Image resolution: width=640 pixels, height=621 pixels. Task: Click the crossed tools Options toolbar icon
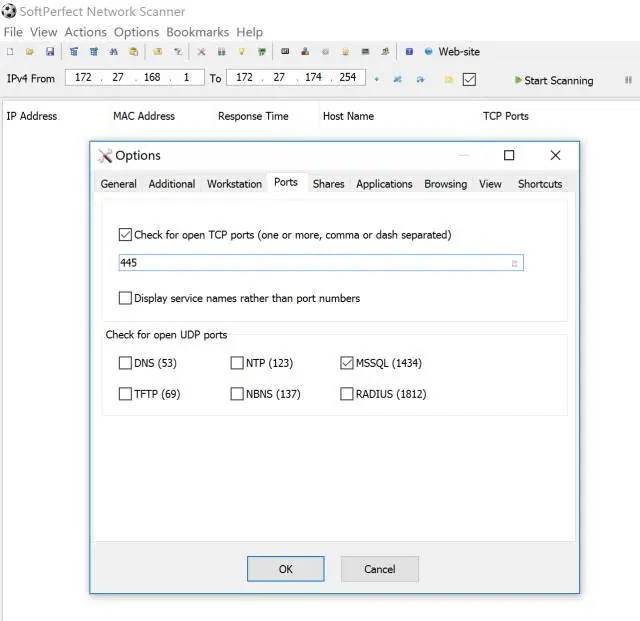(201, 51)
